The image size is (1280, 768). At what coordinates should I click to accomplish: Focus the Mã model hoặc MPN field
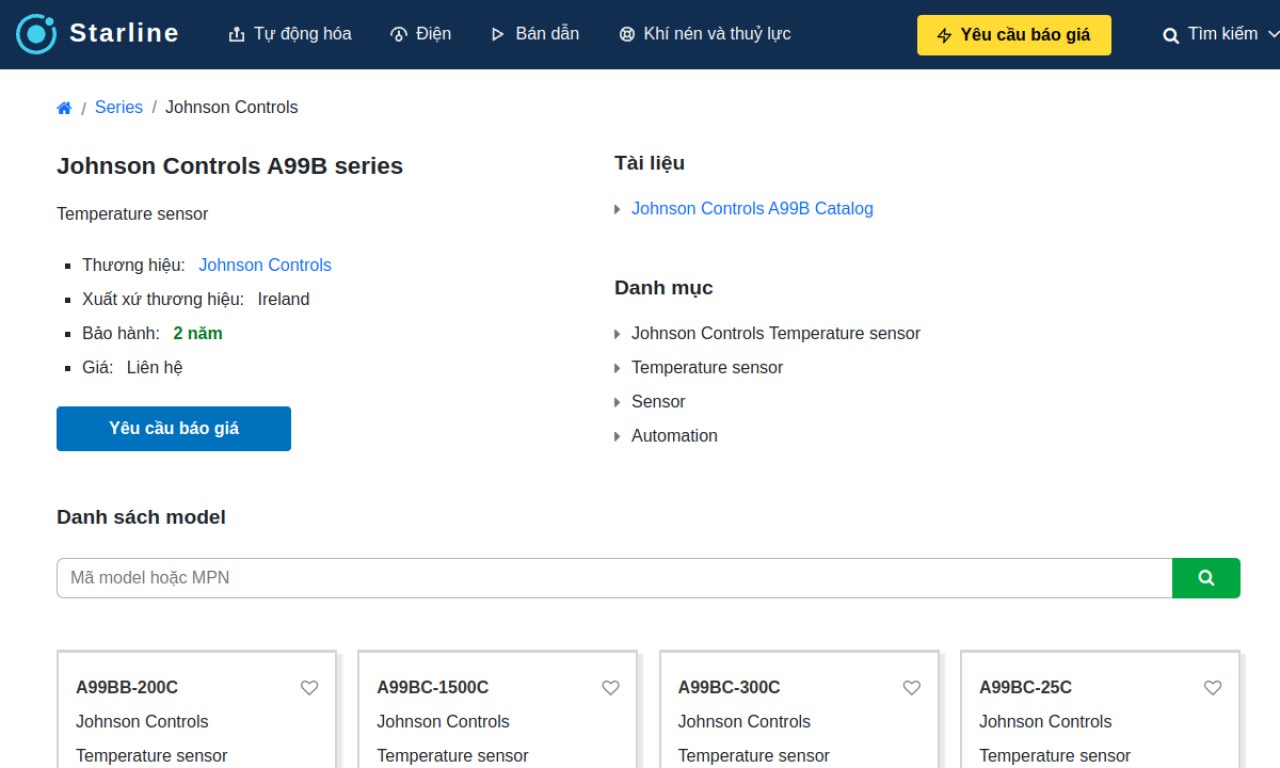click(x=614, y=578)
